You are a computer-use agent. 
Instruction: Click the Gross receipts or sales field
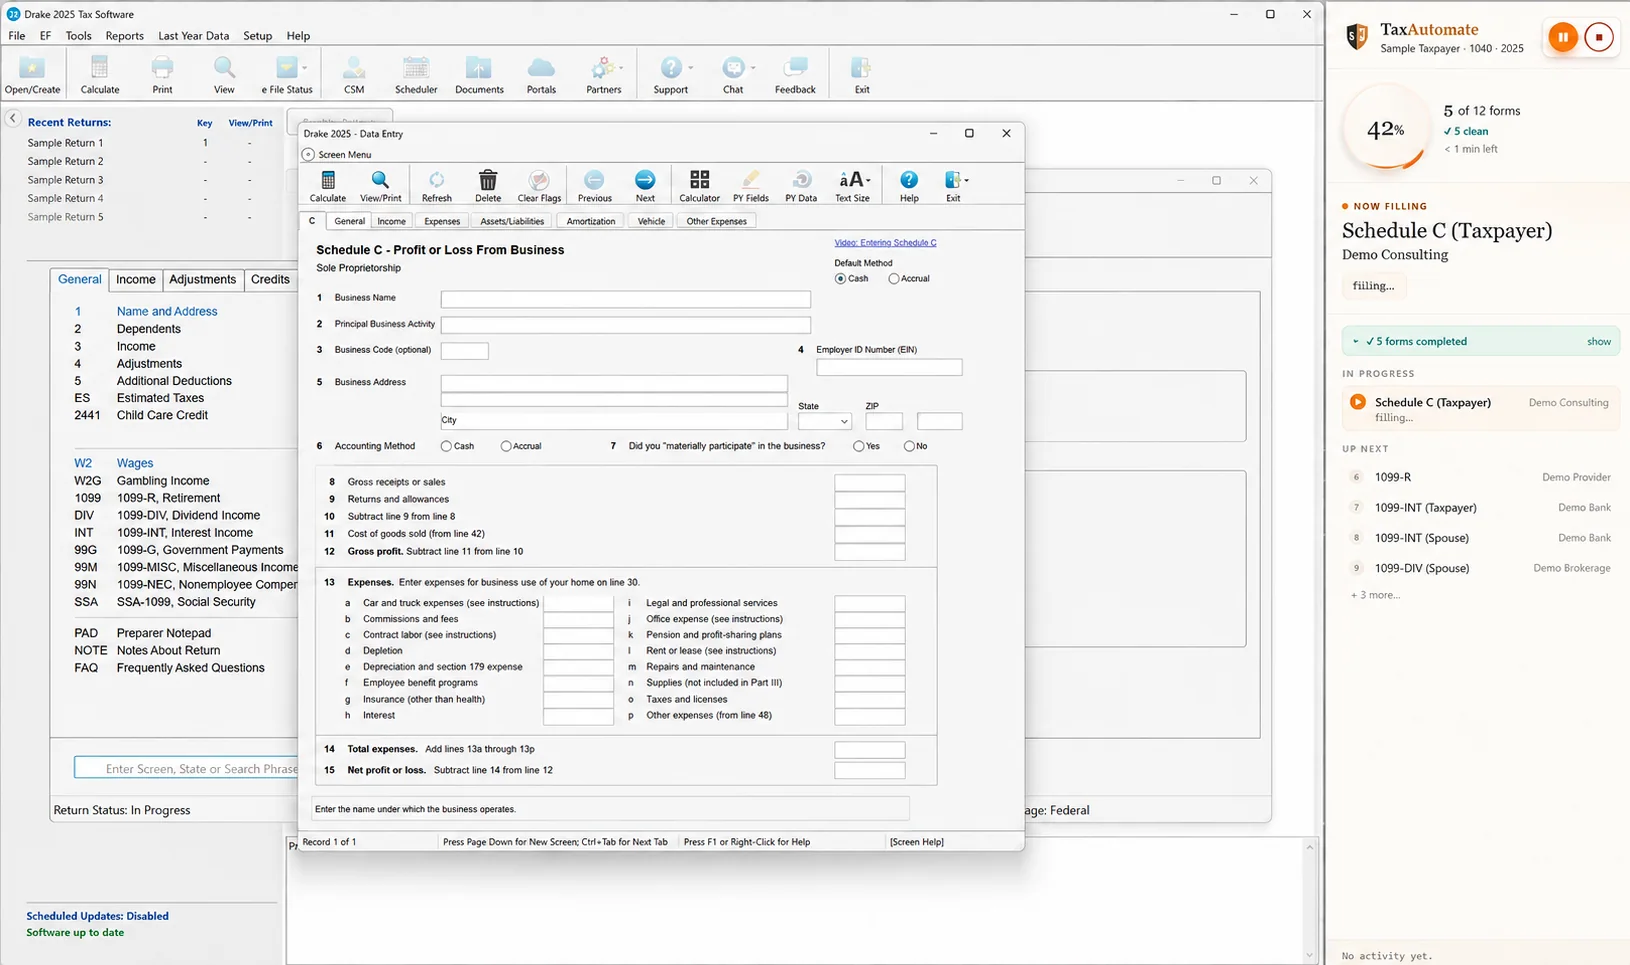click(x=870, y=482)
